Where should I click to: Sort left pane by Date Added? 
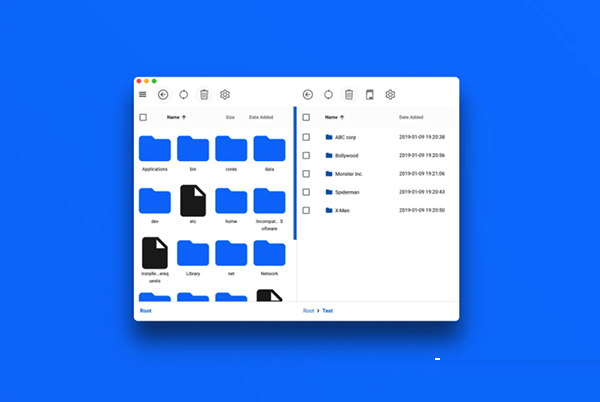[x=261, y=117]
